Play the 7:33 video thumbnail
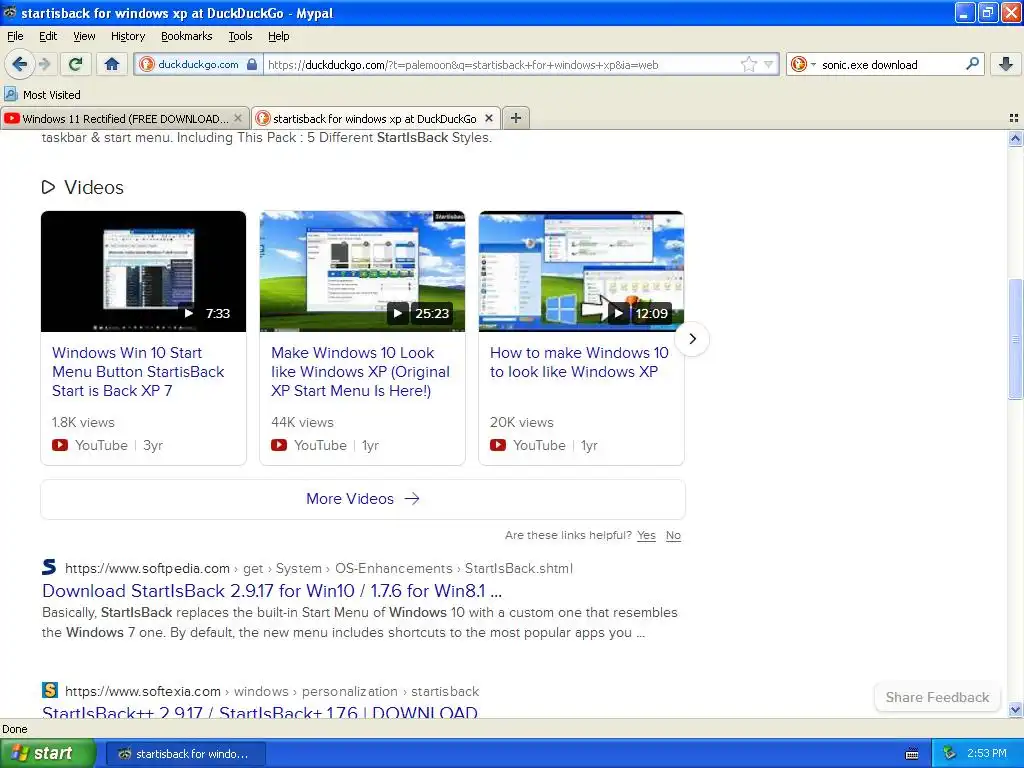This screenshot has width=1024, height=768. pos(143,271)
